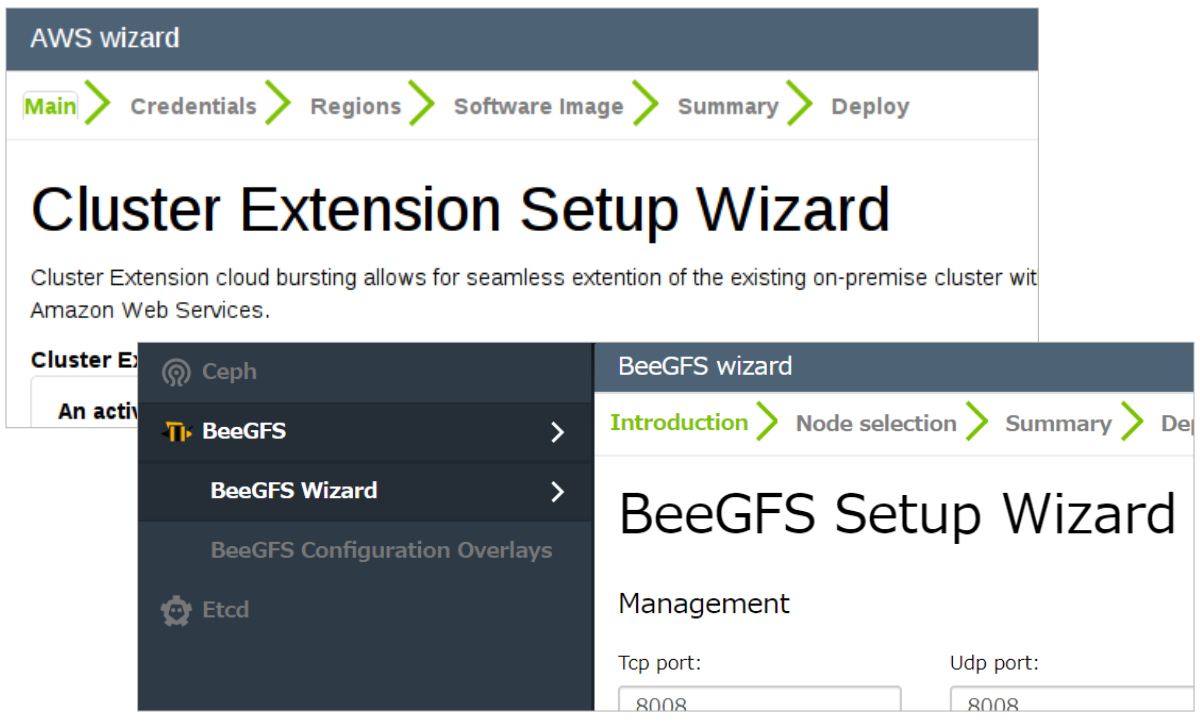Click the BeeGFS wizard title text
This screenshot has width=1200, height=722.
tap(705, 366)
